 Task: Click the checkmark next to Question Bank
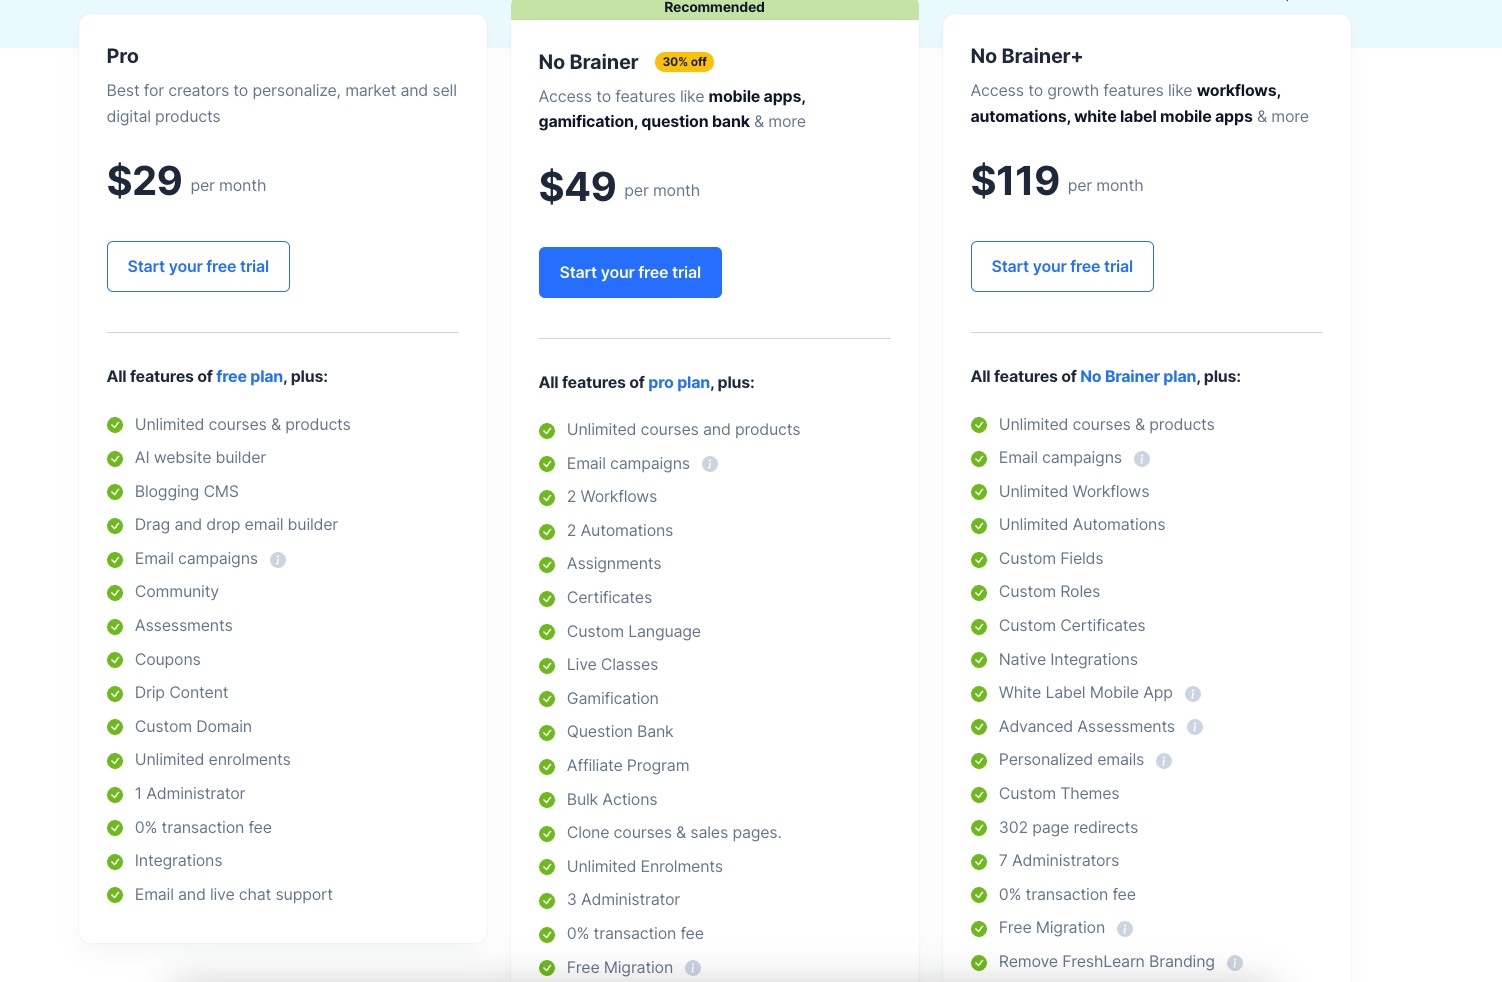point(548,732)
